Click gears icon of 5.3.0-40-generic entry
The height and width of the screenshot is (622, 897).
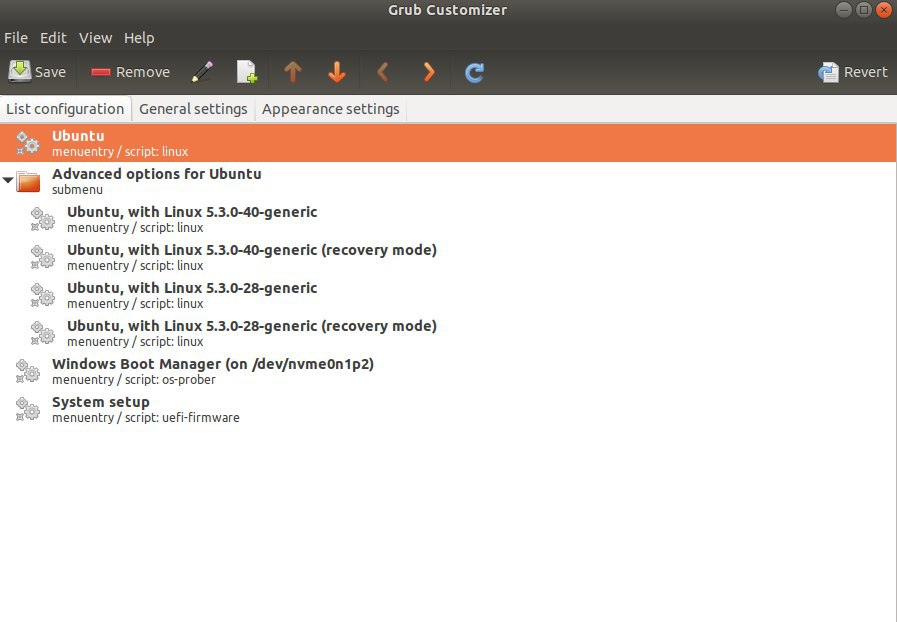click(42, 219)
